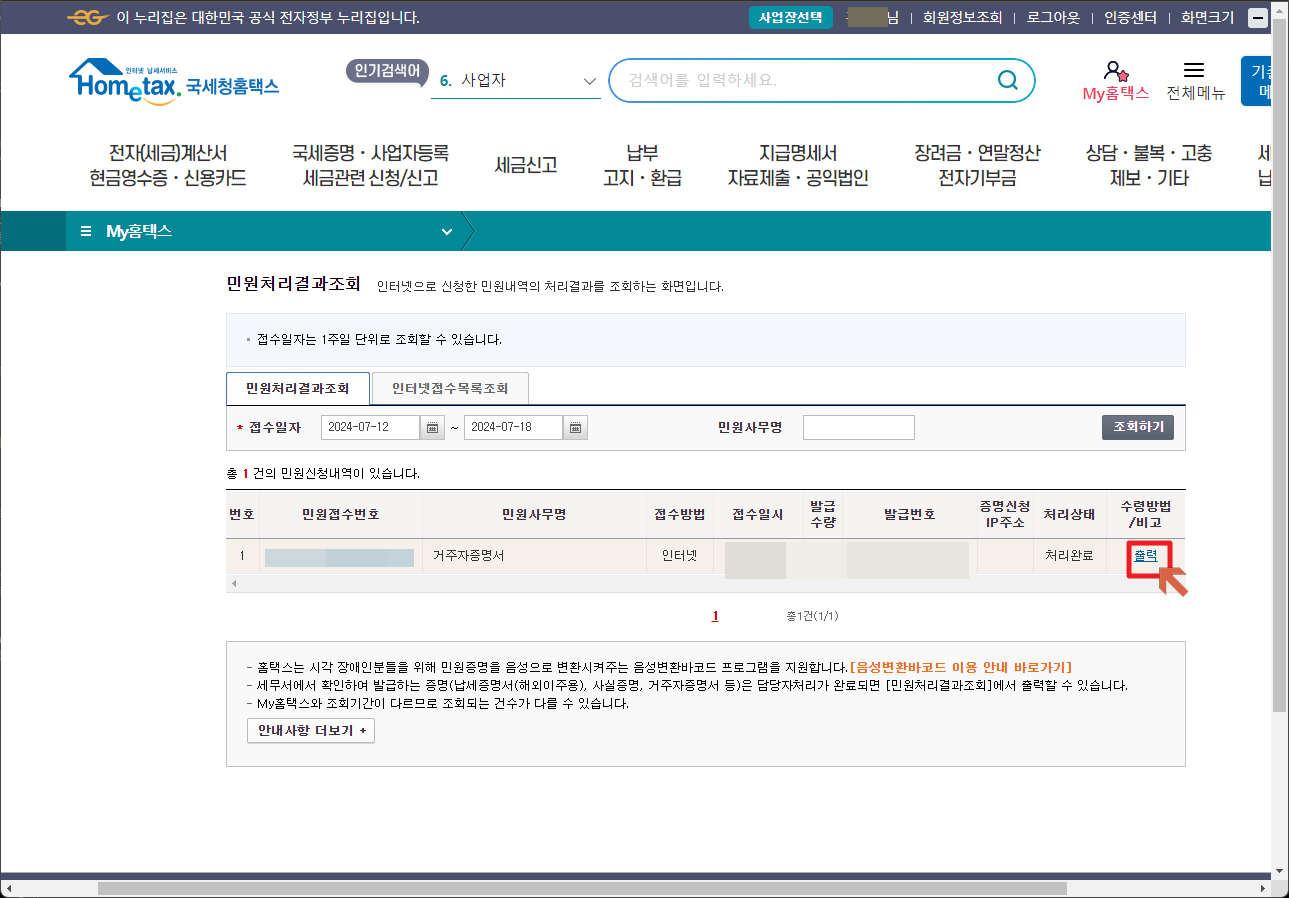The width and height of the screenshot is (1289, 898).
Task: Open My홈택스 via the person icon
Action: point(1113,70)
